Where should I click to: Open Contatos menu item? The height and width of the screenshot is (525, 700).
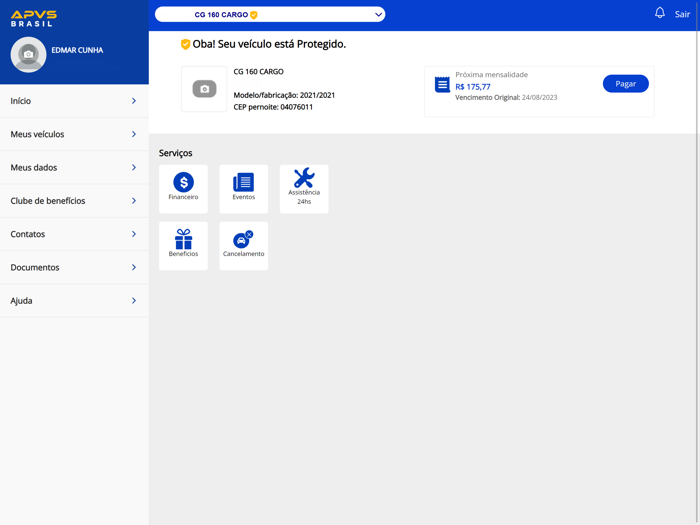(x=74, y=234)
